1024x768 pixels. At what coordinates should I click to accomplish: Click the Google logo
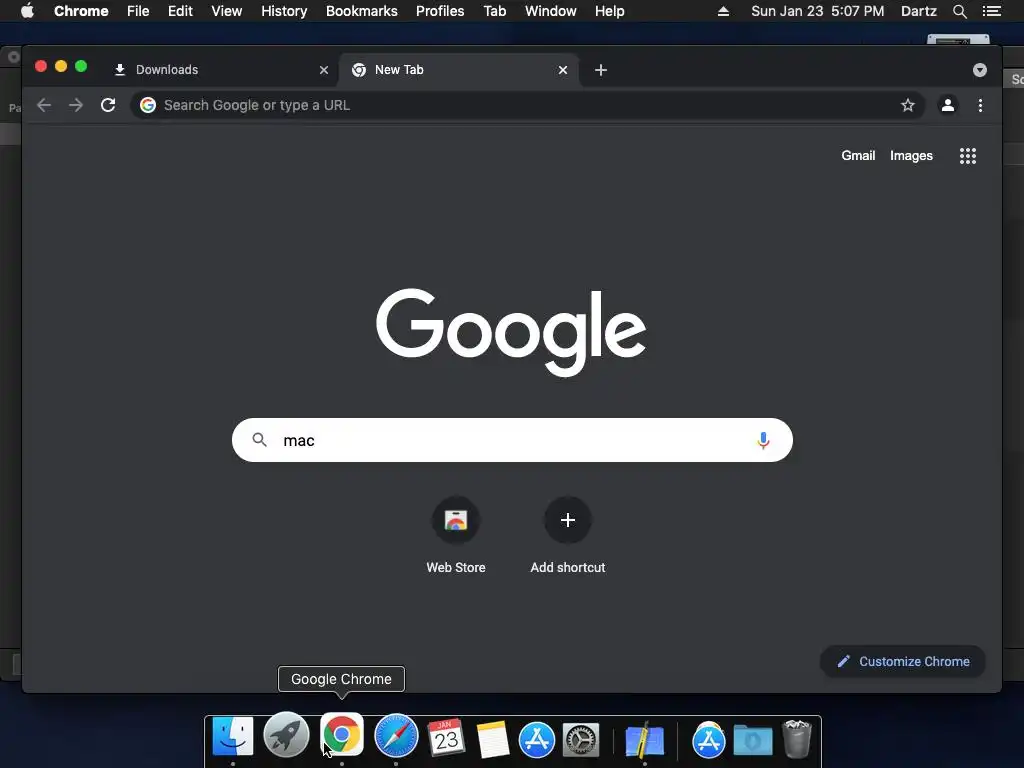pos(511,332)
